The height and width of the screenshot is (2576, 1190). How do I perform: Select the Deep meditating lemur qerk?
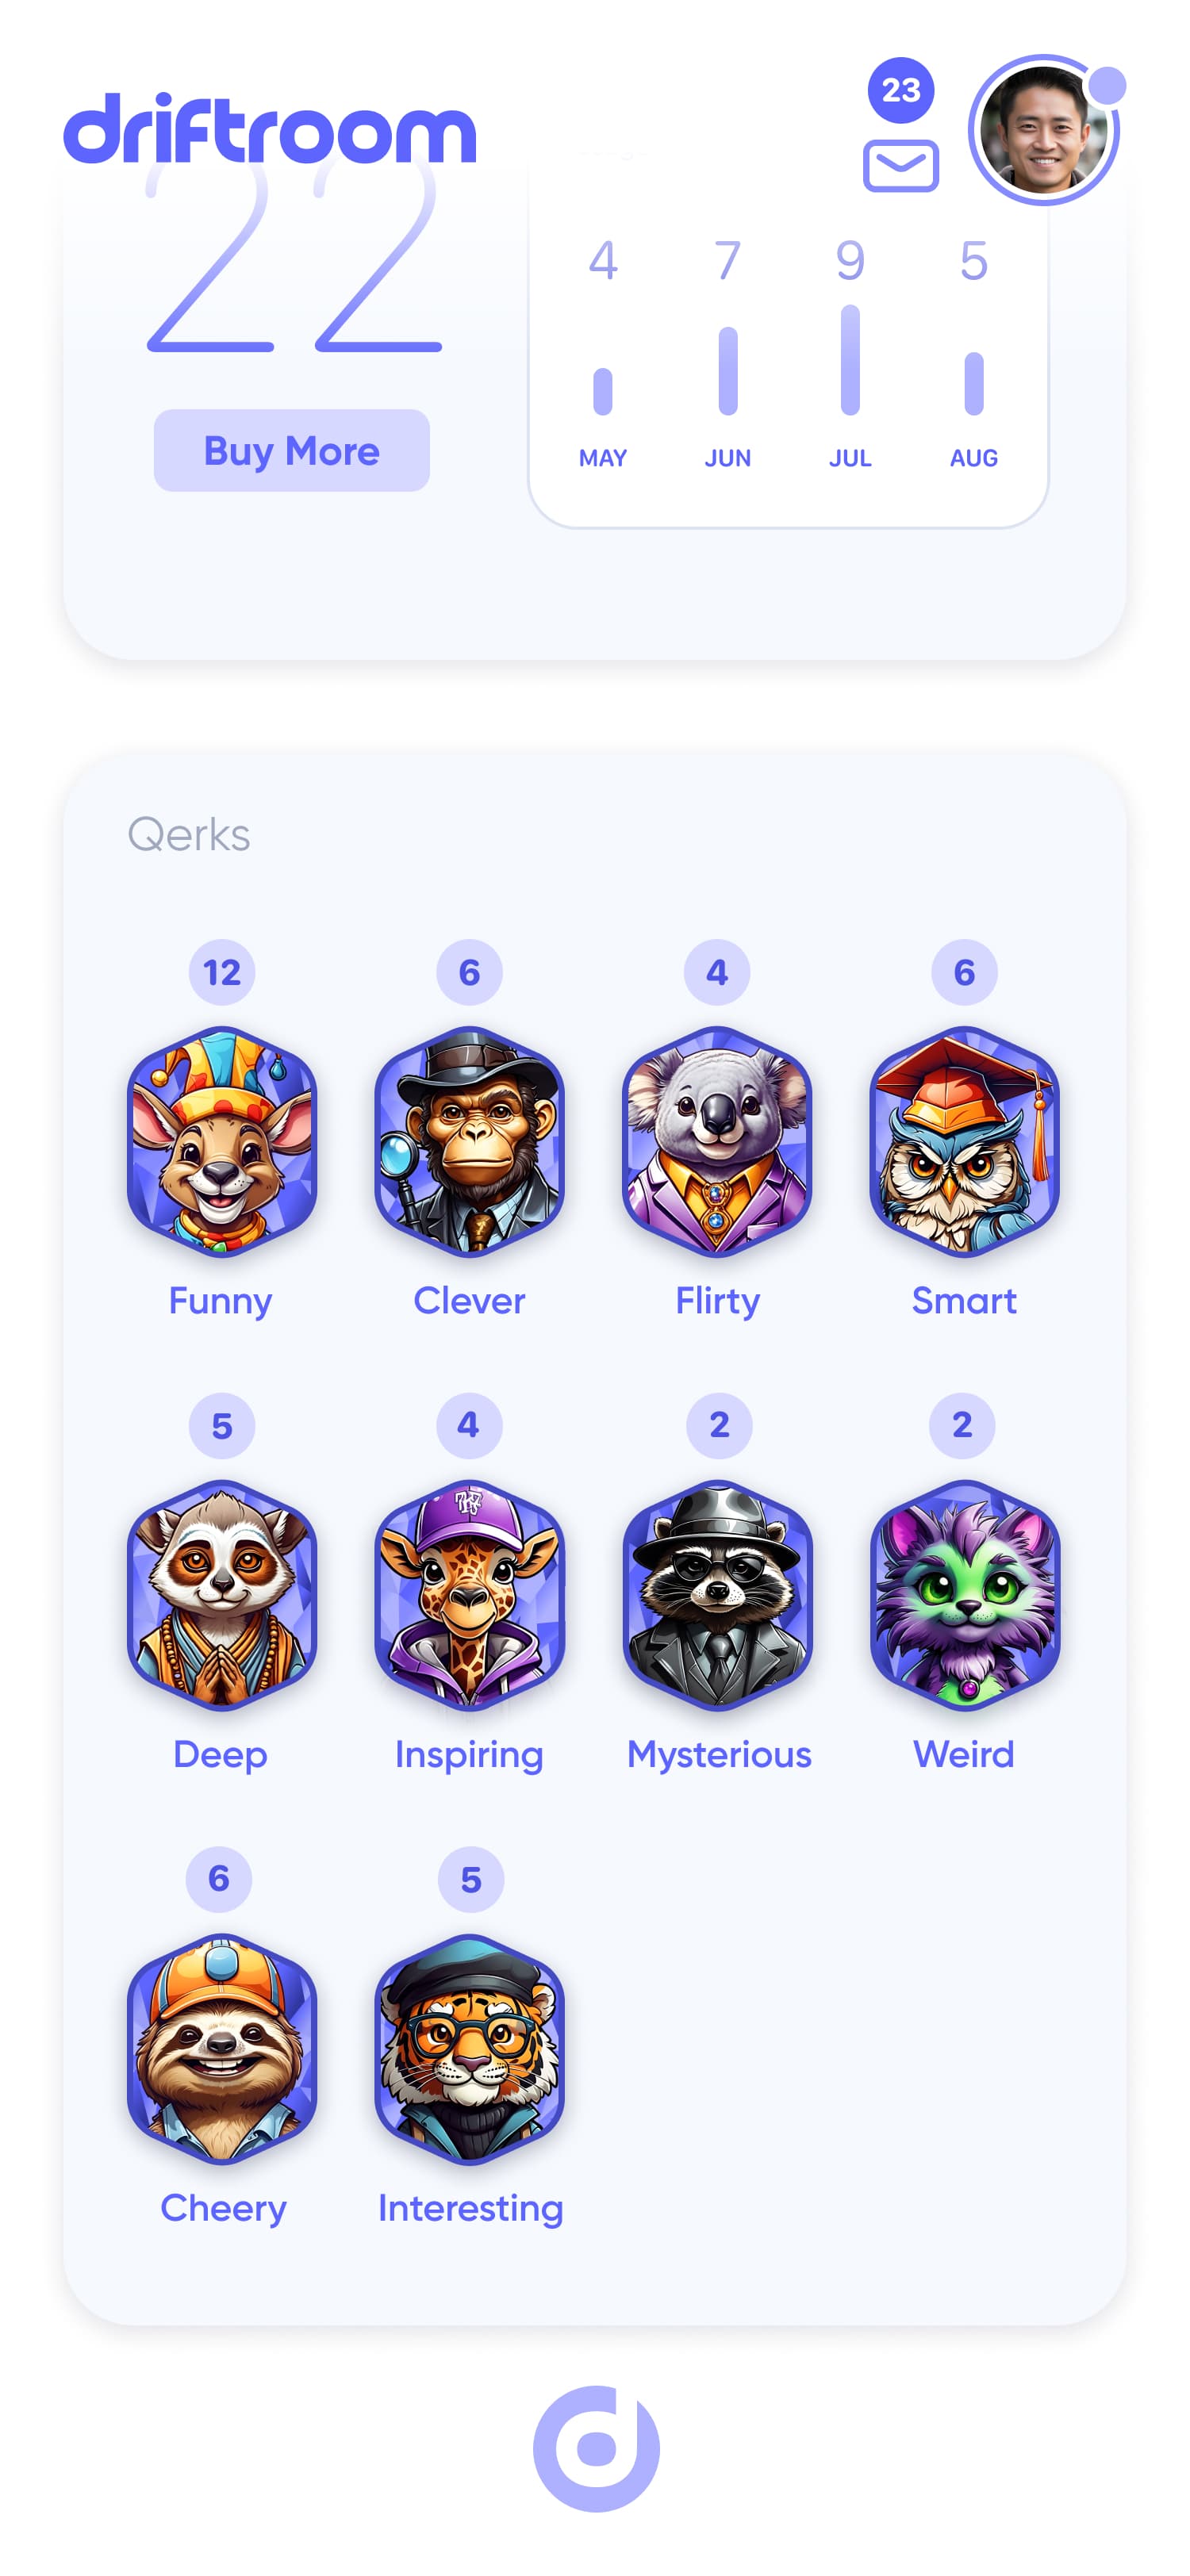(x=222, y=1595)
